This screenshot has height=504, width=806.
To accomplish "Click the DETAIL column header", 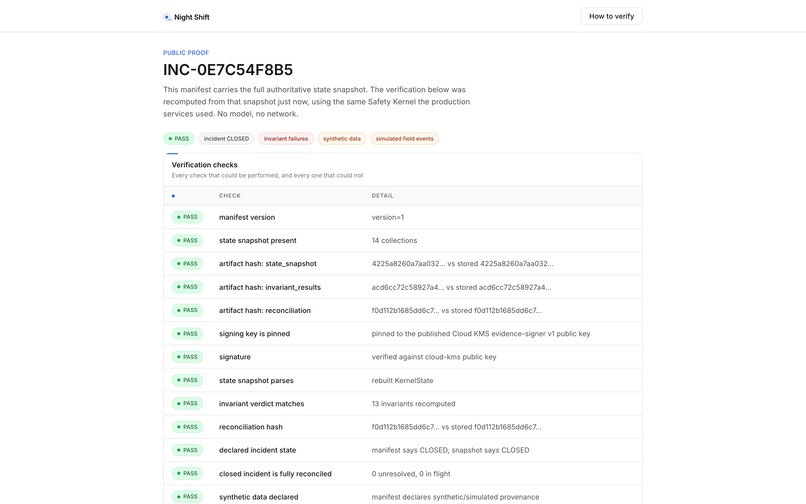I will pyautogui.click(x=382, y=195).
